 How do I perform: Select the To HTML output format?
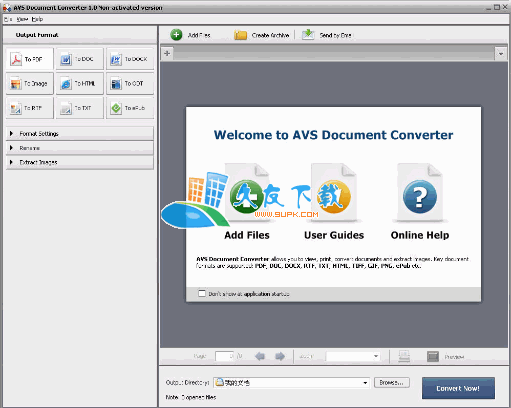point(80,83)
